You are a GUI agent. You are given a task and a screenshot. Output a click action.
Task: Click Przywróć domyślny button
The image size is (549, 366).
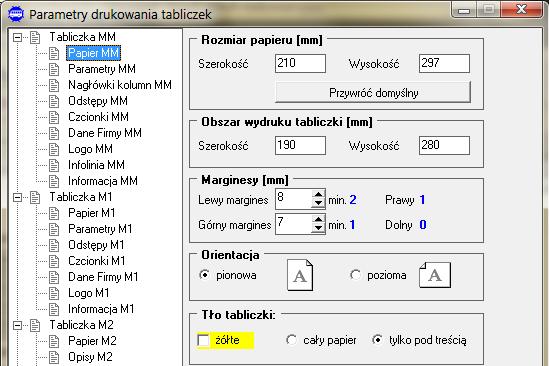(373, 92)
